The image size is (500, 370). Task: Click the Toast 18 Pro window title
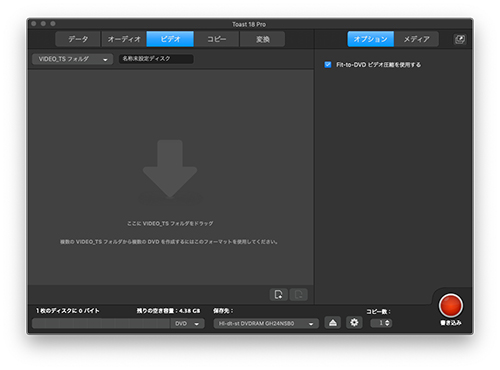249,24
